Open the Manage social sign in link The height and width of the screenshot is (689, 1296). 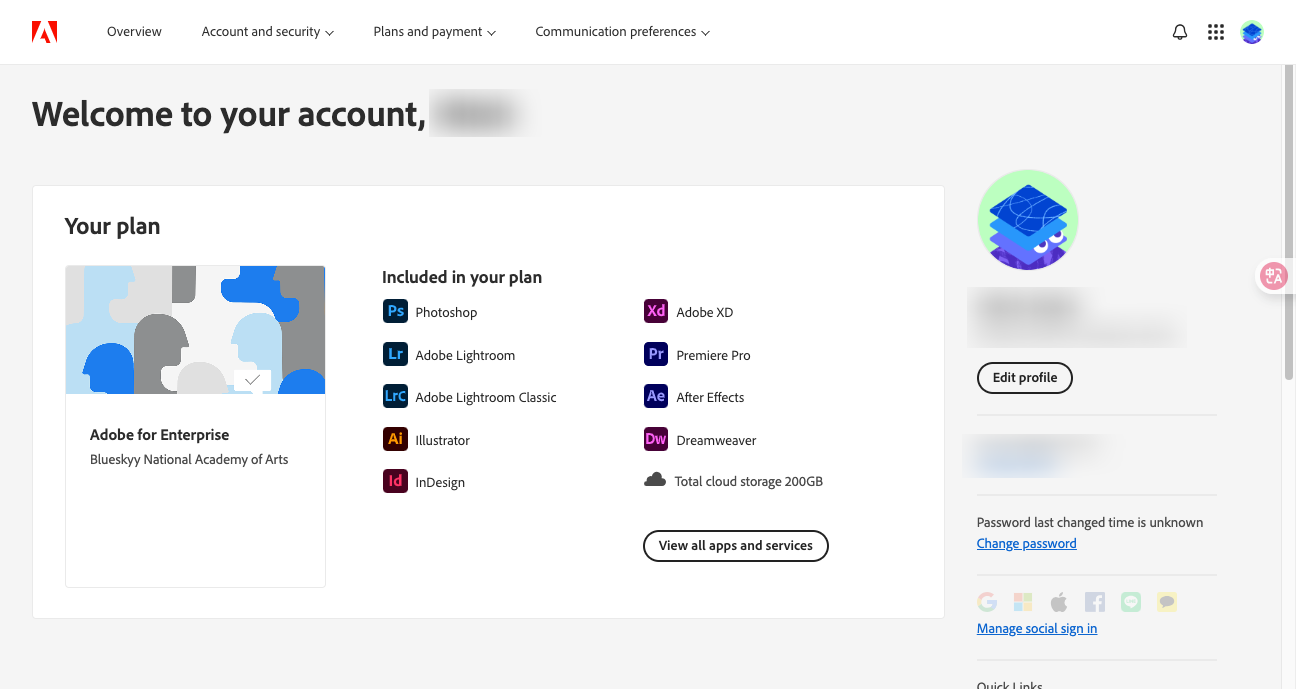(1036, 629)
